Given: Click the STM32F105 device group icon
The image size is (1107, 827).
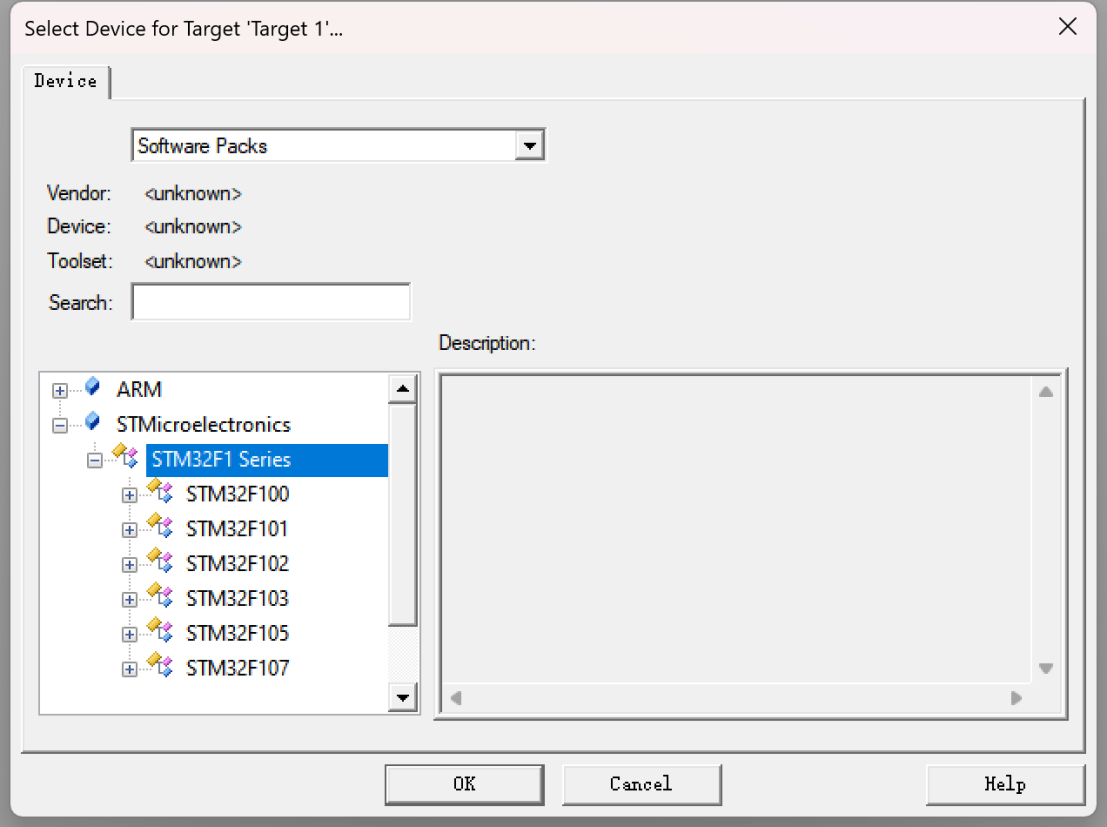Looking at the screenshot, I should [160, 629].
